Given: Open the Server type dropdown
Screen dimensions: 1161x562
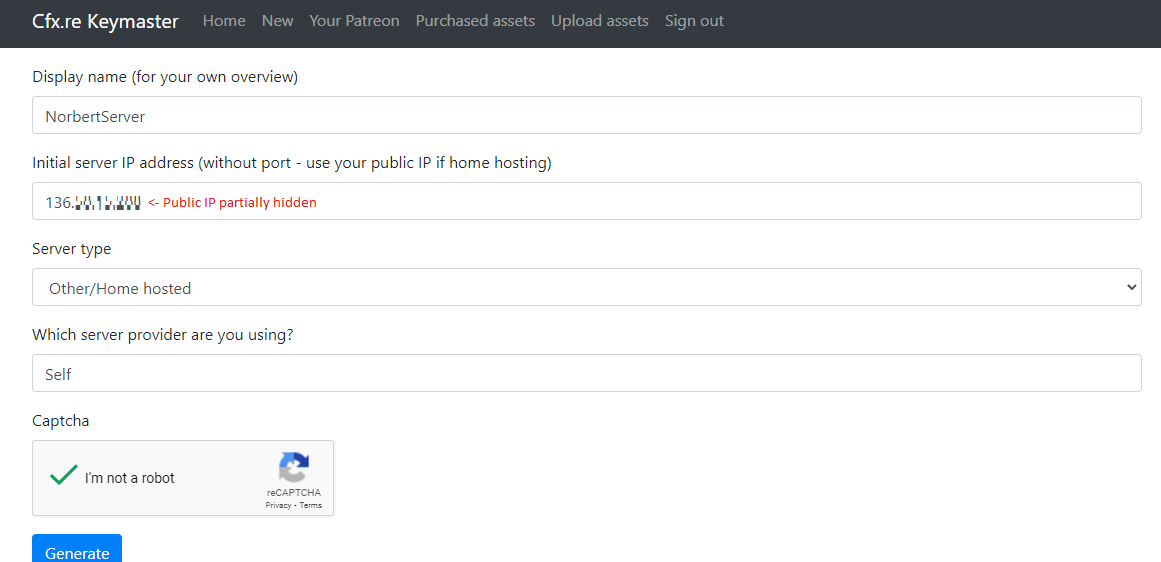Looking at the screenshot, I should 586,288.
